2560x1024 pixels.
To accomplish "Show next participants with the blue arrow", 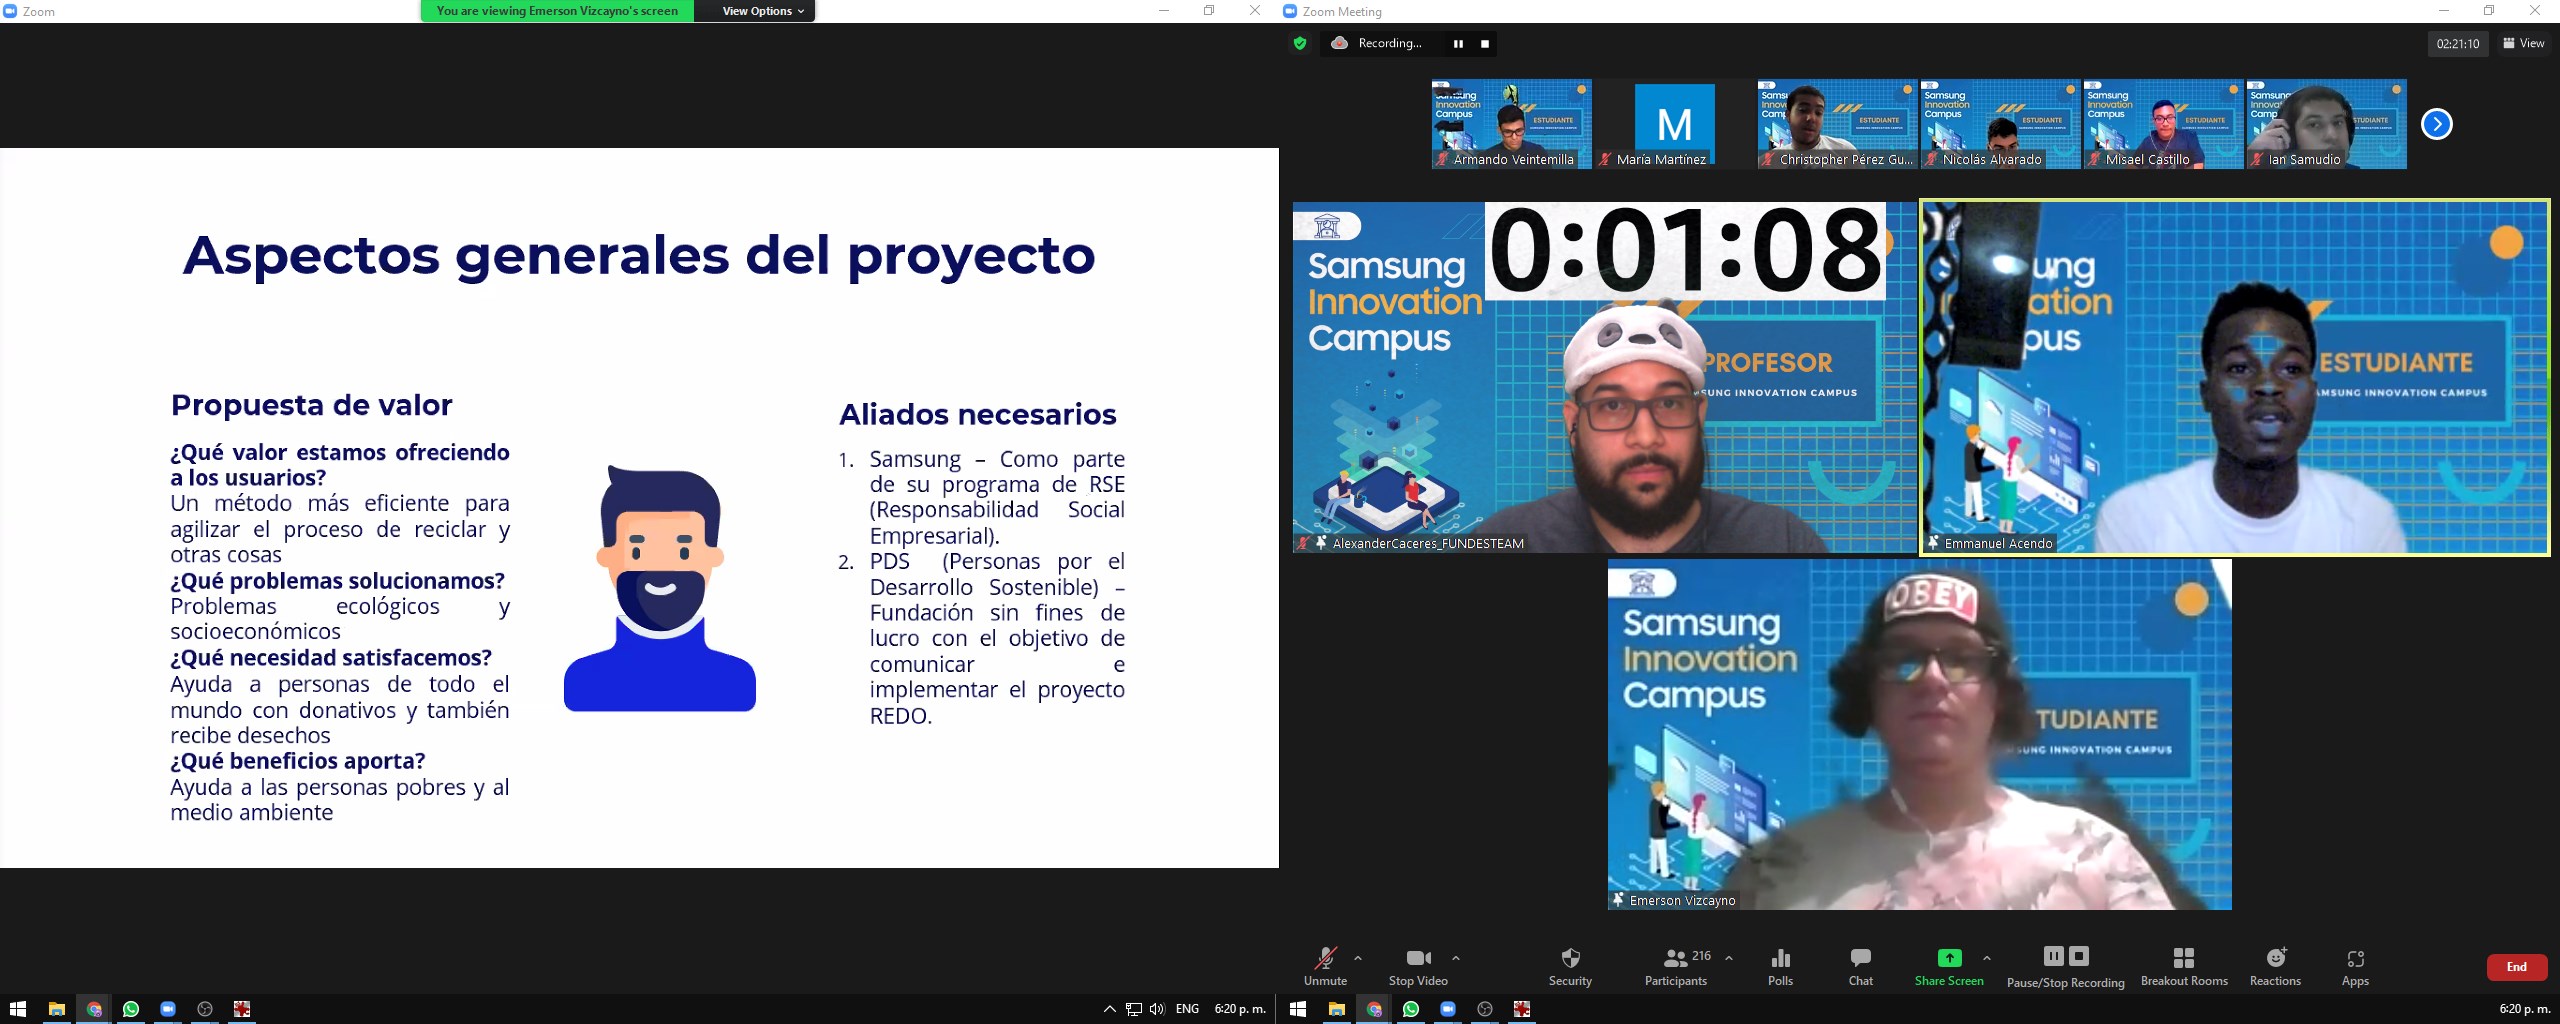I will [2436, 124].
